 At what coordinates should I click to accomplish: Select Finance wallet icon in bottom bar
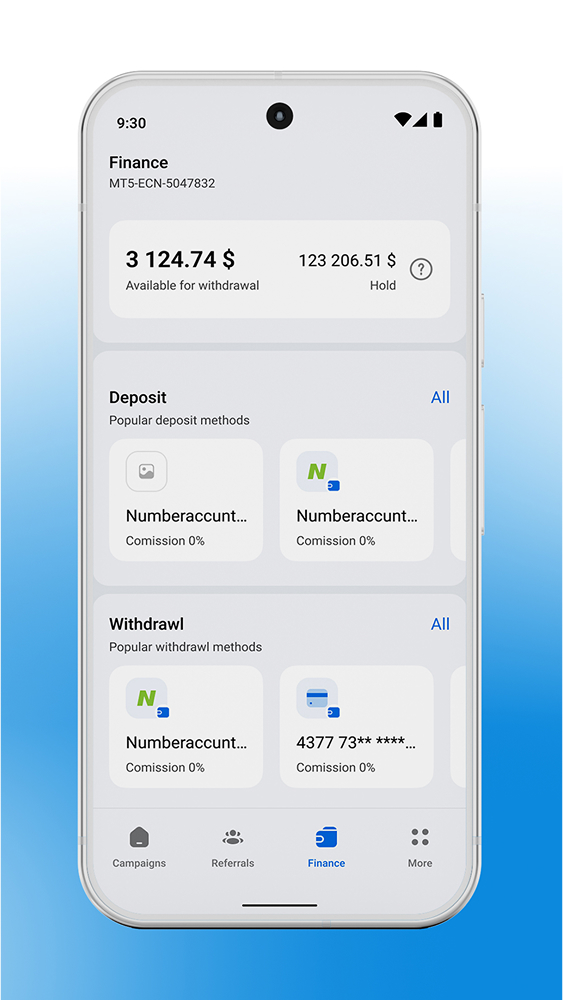(326, 837)
